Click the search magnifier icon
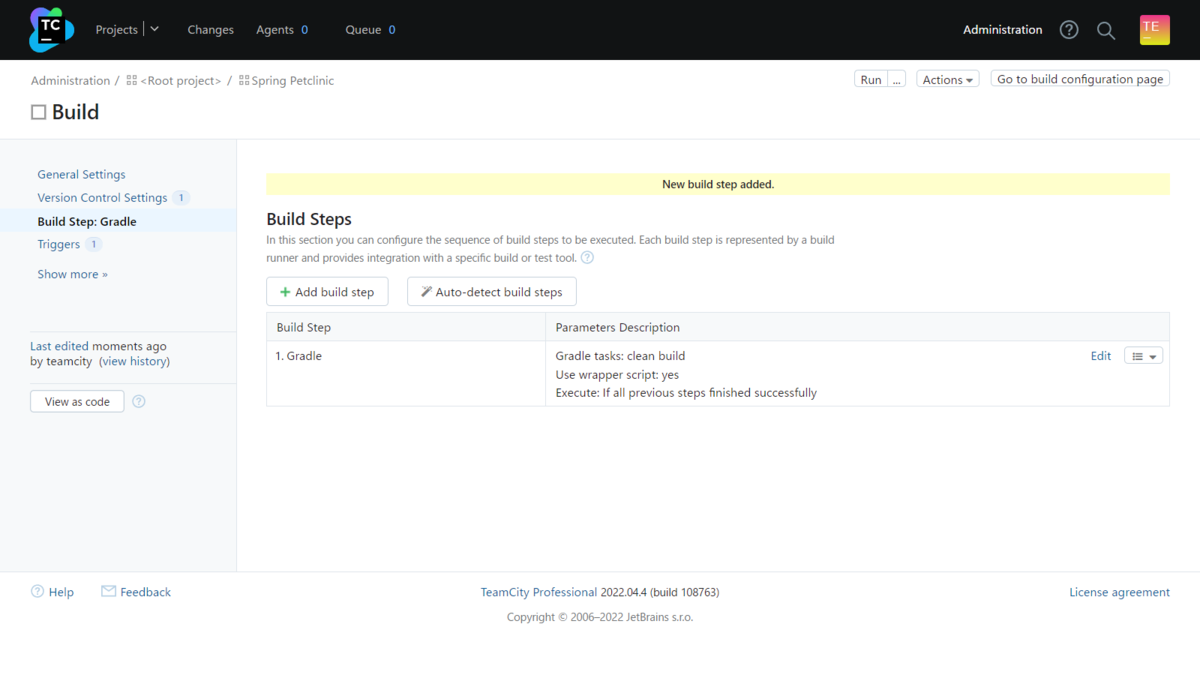This screenshot has height=675, width=1200. (x=1106, y=30)
